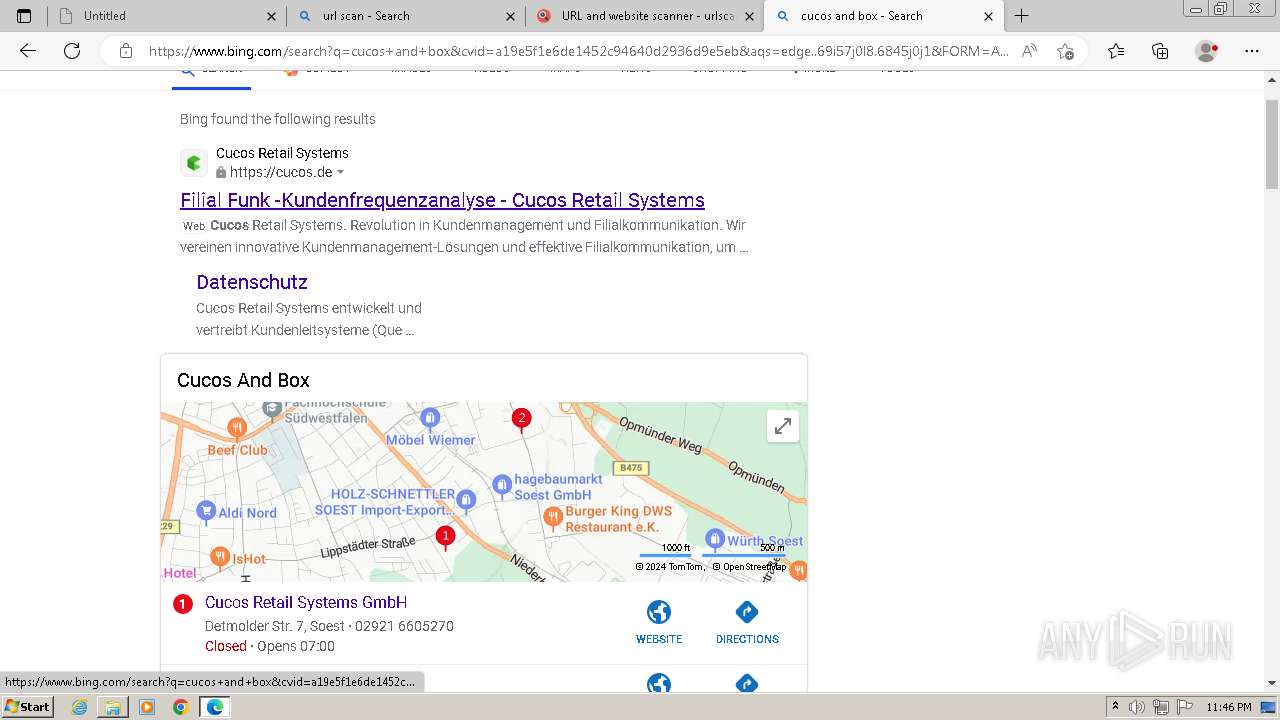Open the Favorites list
This screenshot has height=720, width=1280.
click(x=1116, y=51)
